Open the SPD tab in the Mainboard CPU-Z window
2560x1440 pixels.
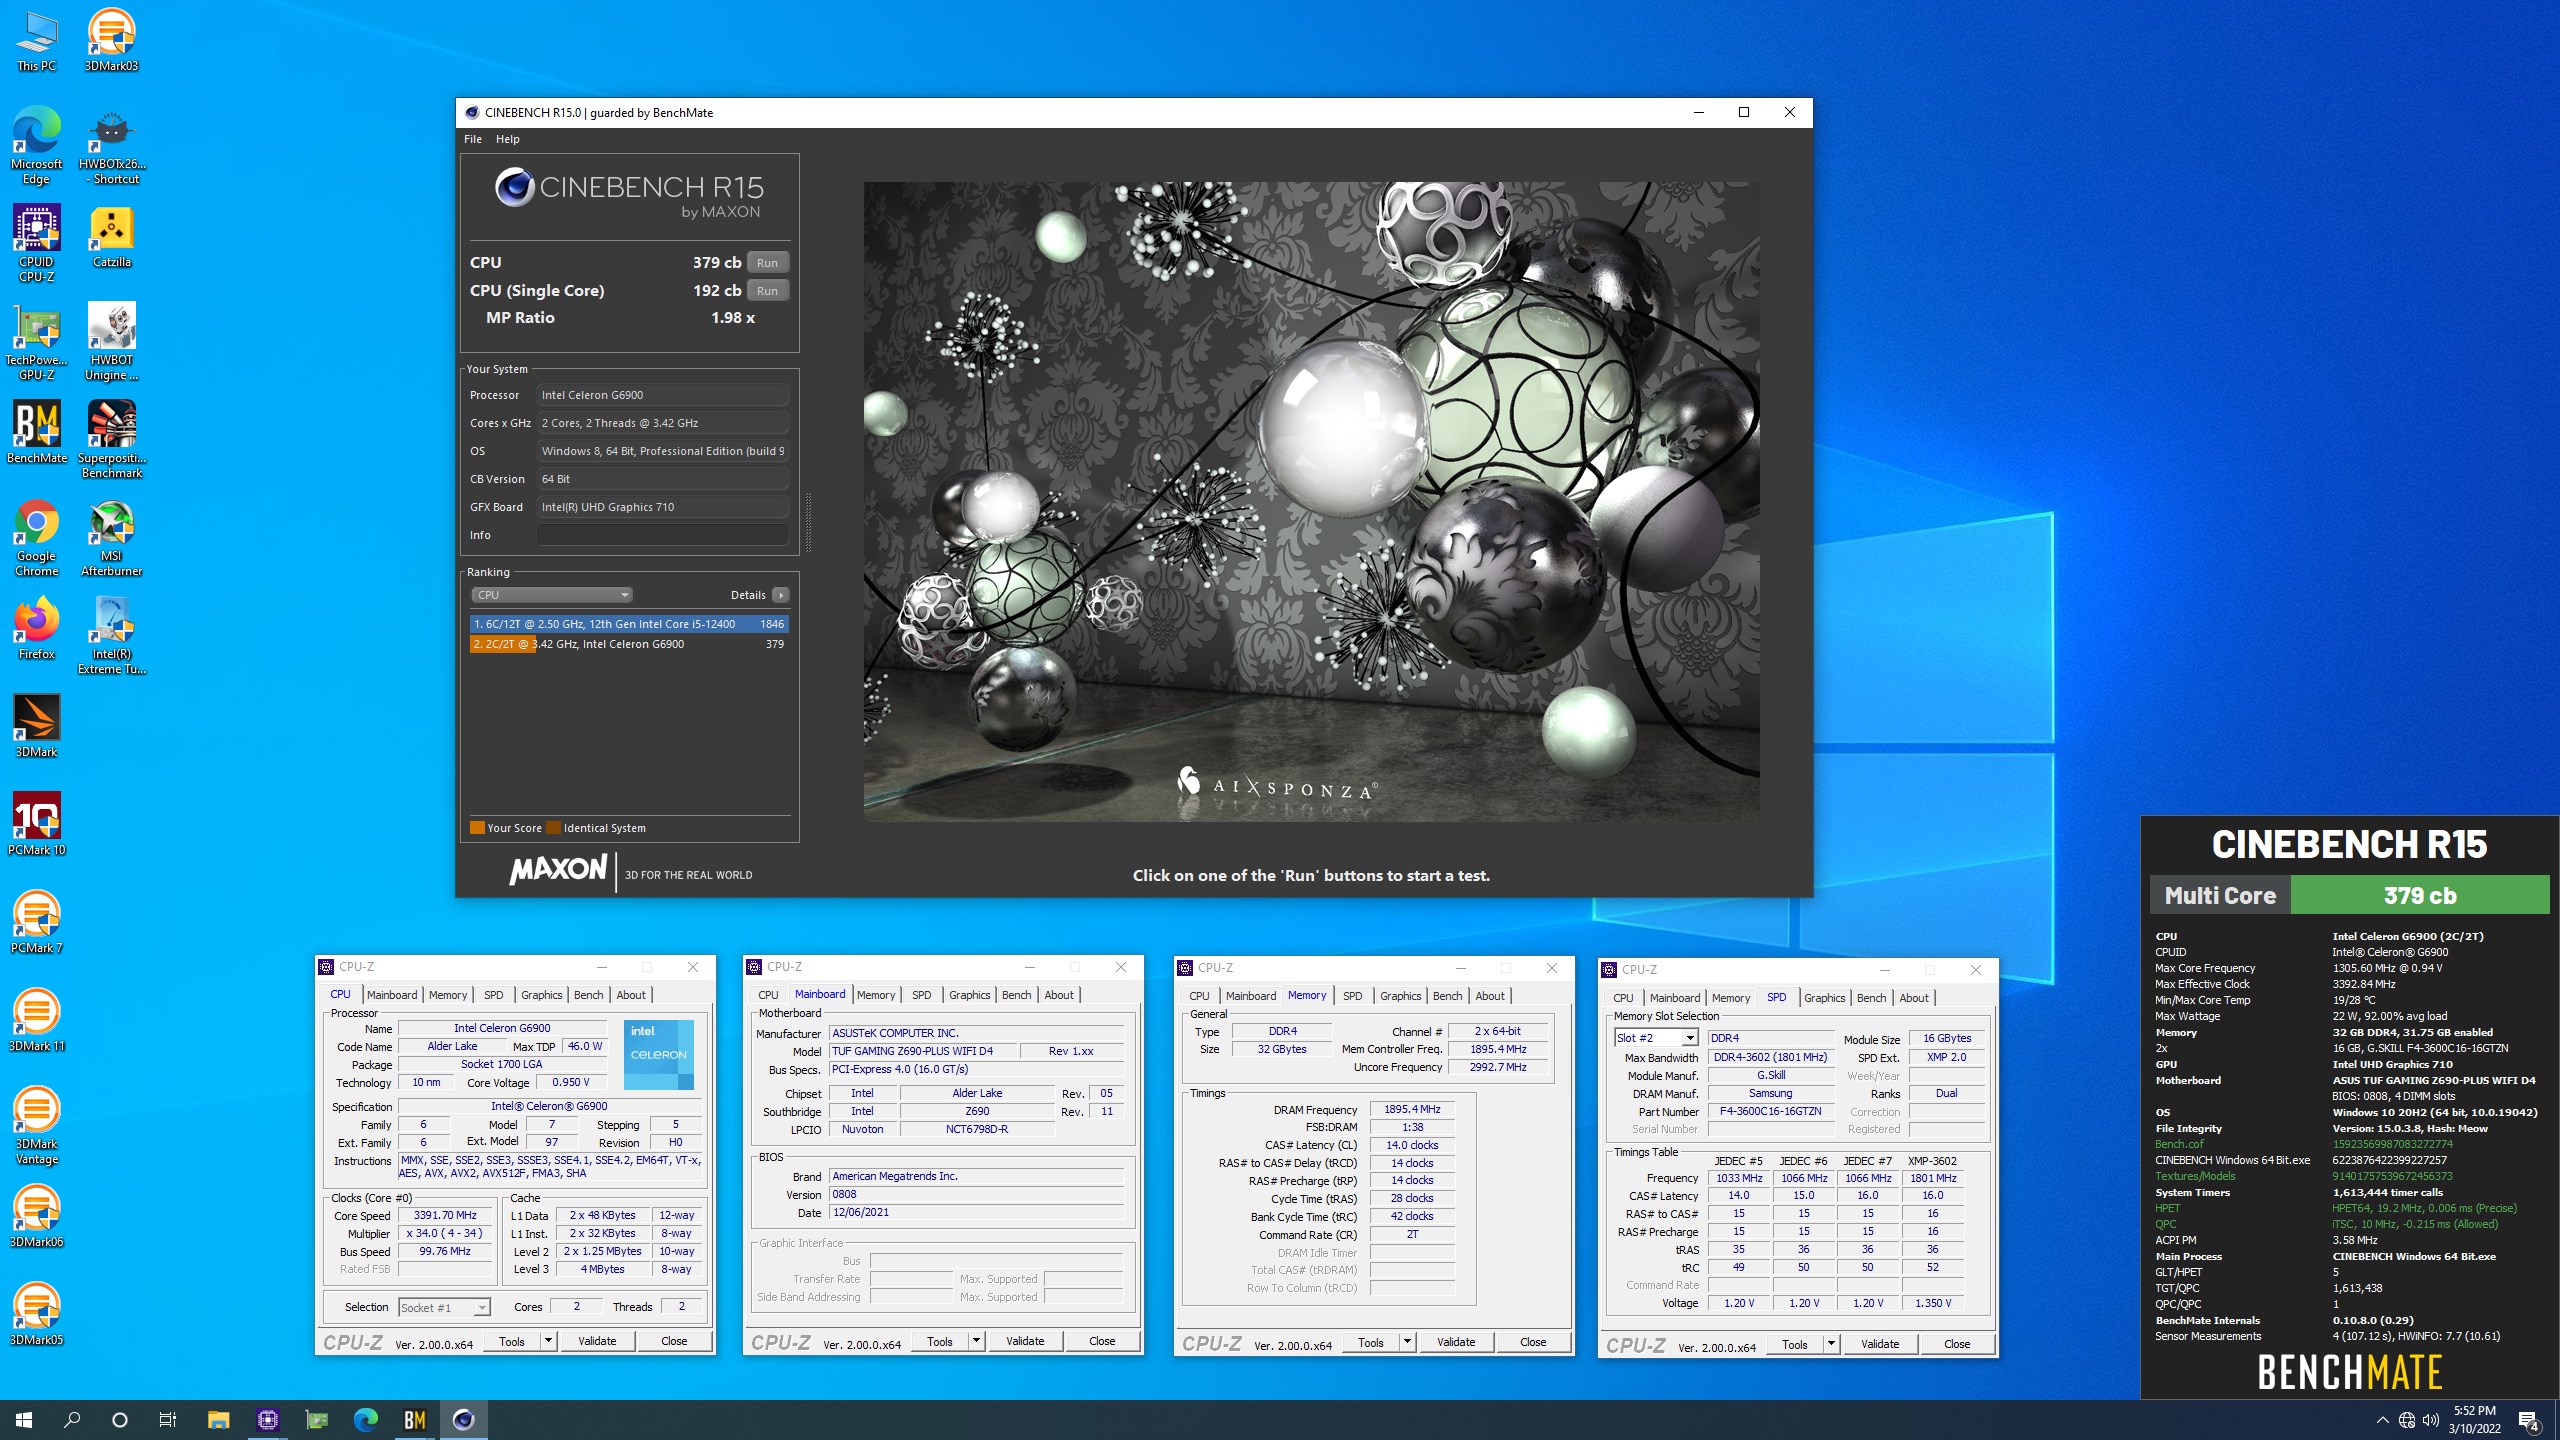(922, 995)
